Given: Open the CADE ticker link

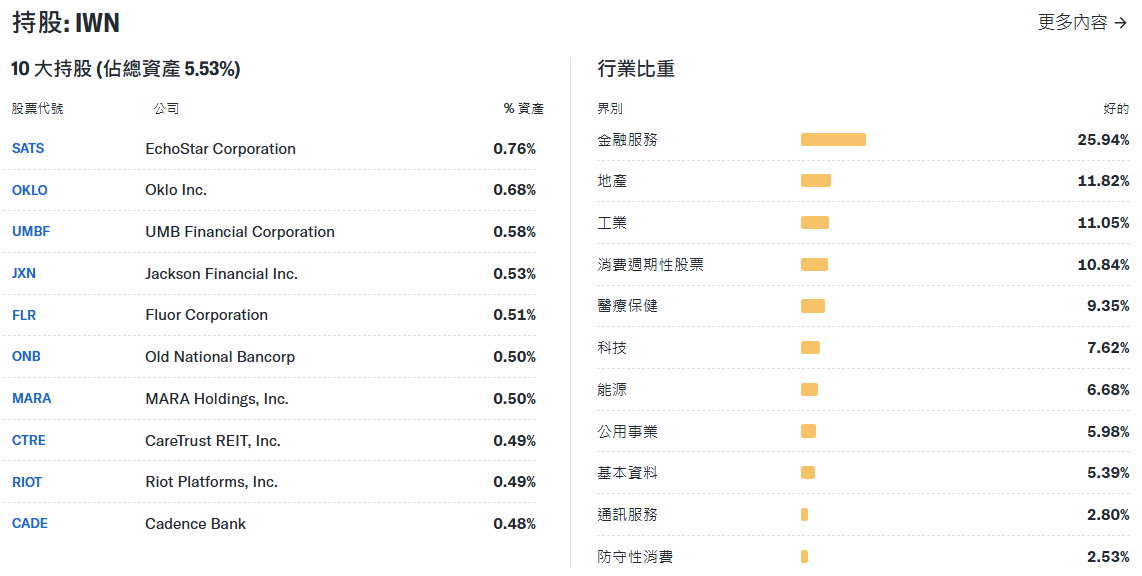Looking at the screenshot, I should pos(30,524).
